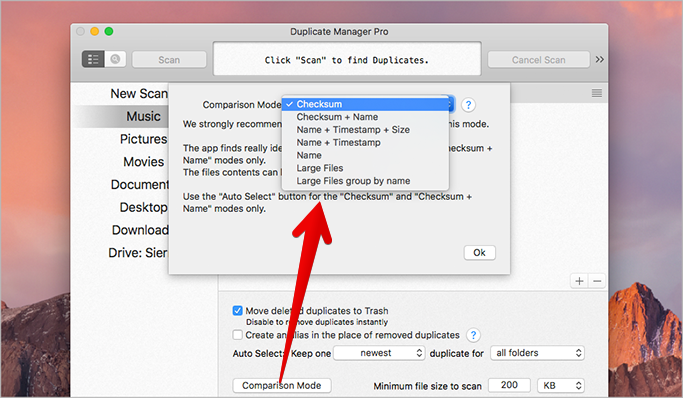Select Downloads in sidebar

140,229
